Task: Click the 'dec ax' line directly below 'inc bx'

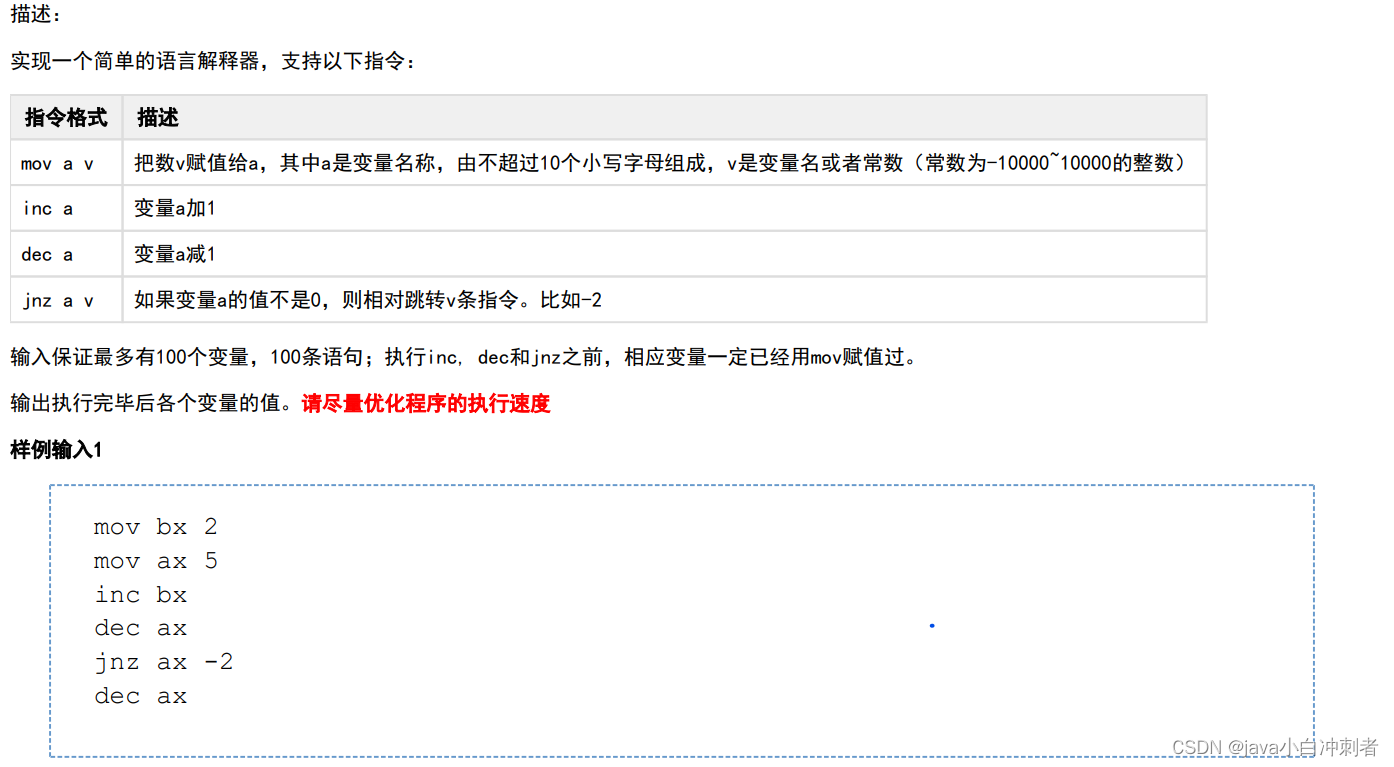Action: coord(141,628)
